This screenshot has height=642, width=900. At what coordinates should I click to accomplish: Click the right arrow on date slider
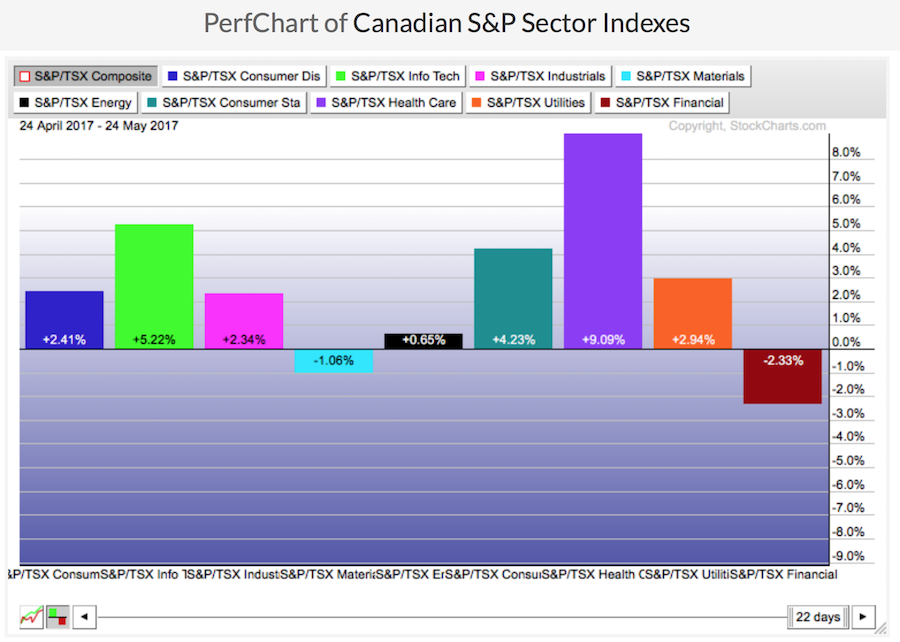tap(863, 616)
